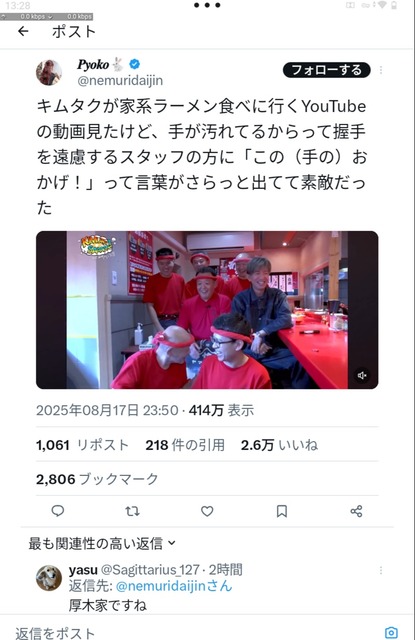The image size is (415, 640).
Task: Click the フォローする button
Action: 326,70
